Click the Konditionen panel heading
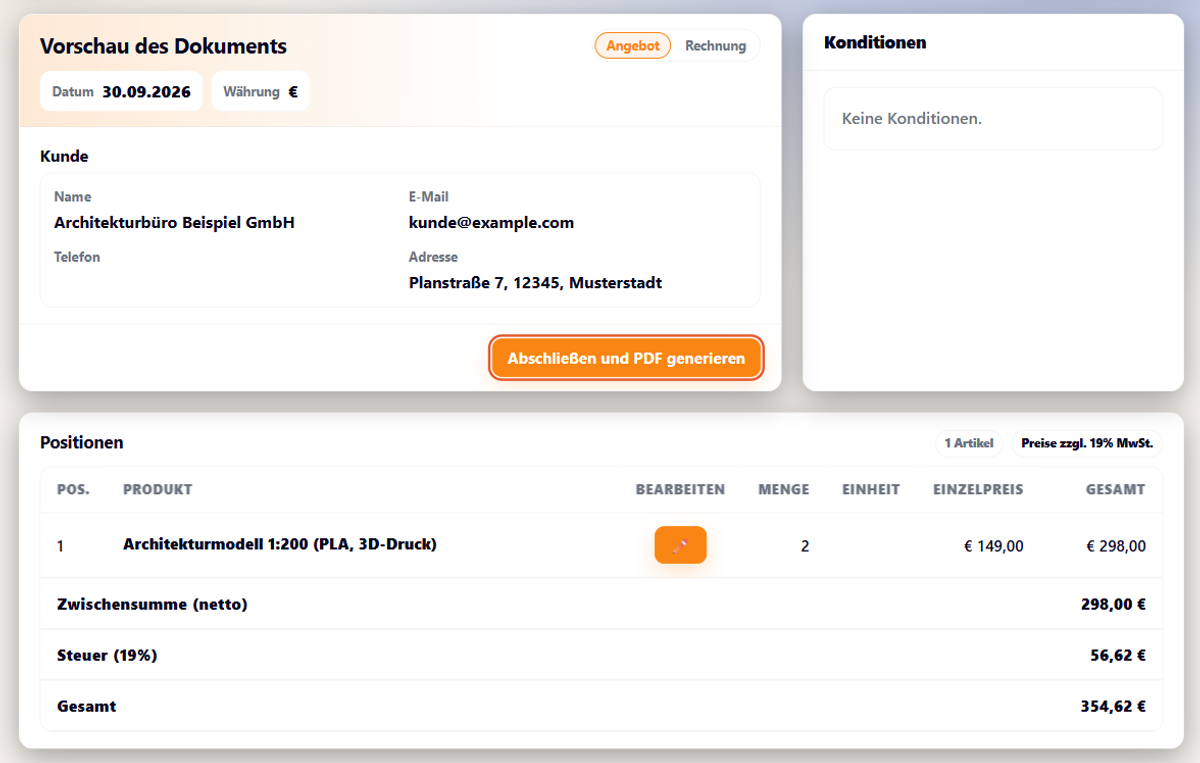Screen dimensions: 1200x763 click(875, 42)
